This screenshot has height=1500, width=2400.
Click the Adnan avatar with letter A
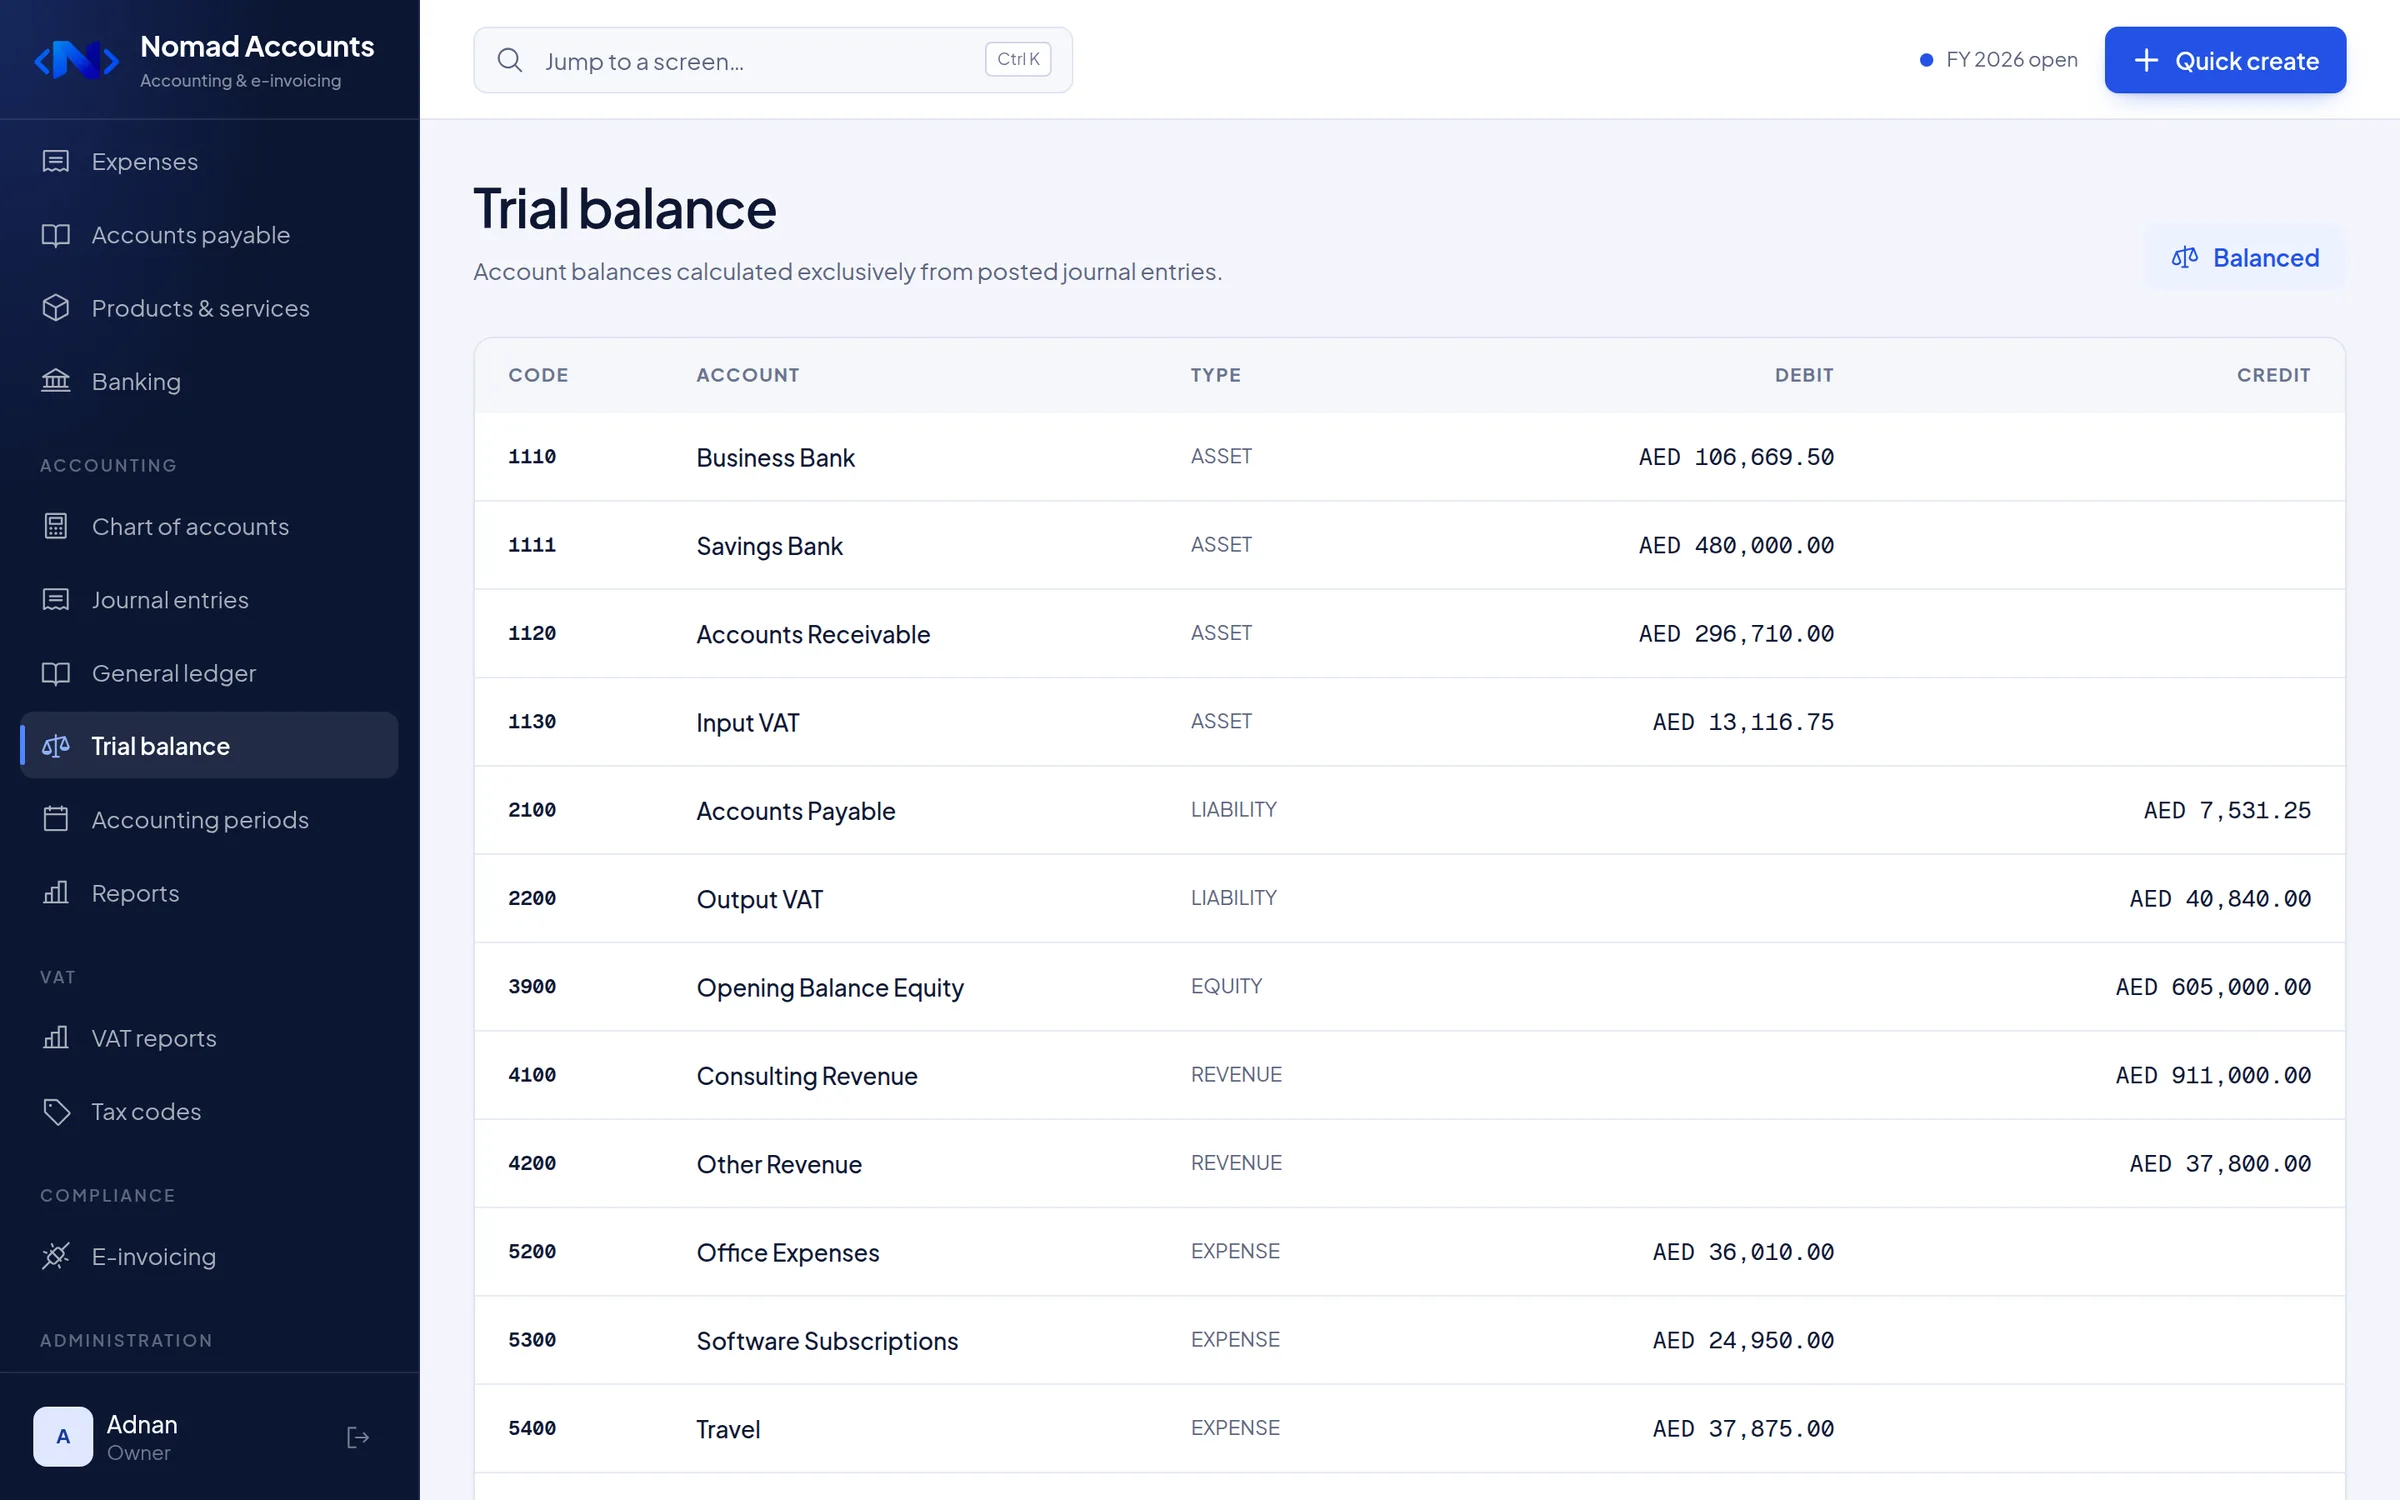pyautogui.click(x=63, y=1437)
